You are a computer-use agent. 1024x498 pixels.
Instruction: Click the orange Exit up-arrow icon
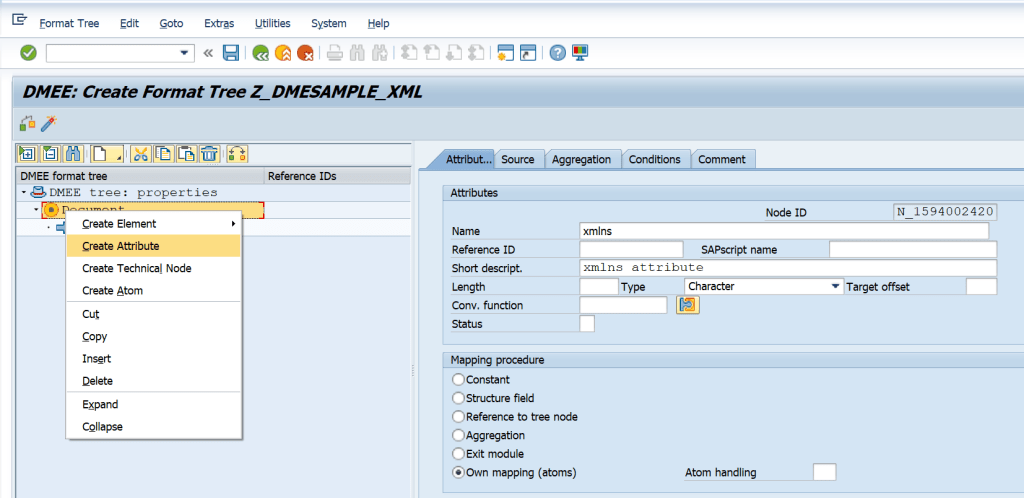point(283,53)
